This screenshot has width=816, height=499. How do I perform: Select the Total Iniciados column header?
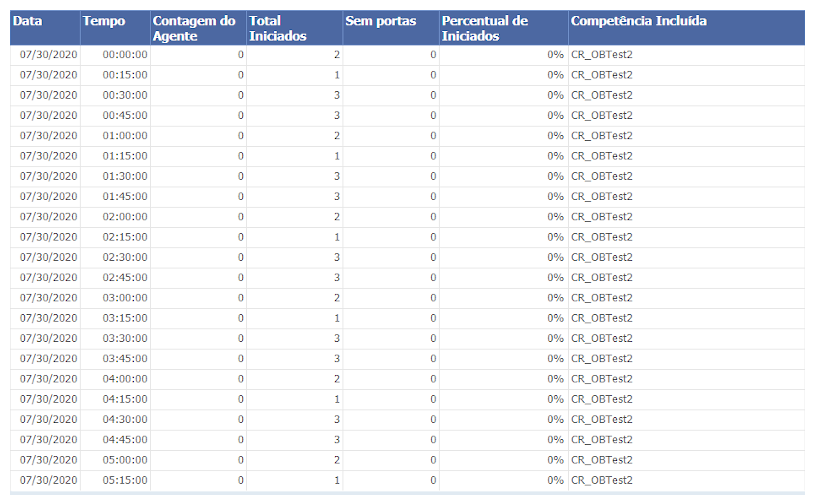pos(295,28)
